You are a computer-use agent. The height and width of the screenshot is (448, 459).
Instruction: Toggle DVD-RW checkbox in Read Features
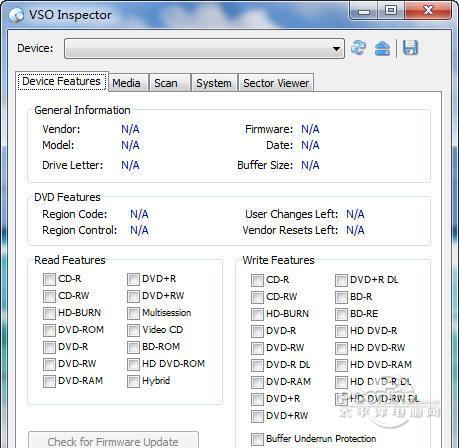coord(49,364)
